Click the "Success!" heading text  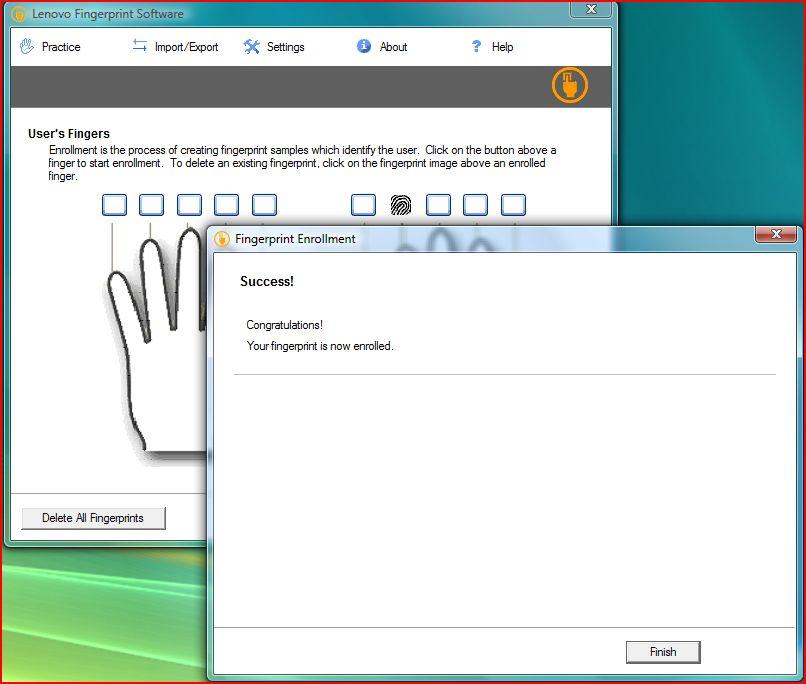(x=267, y=282)
